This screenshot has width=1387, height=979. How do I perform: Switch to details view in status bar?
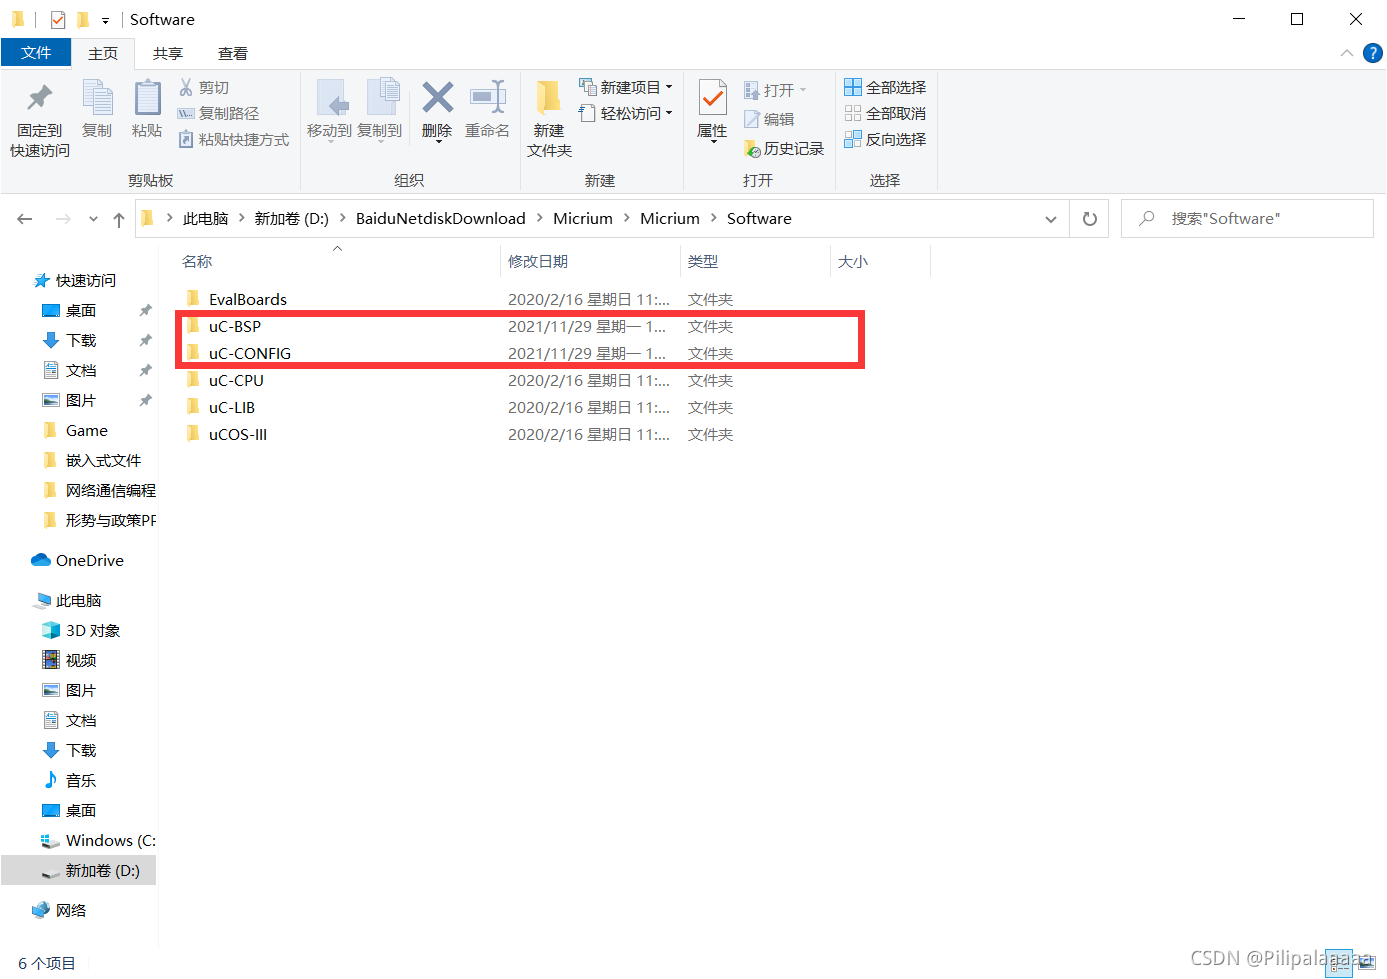pos(1338,963)
